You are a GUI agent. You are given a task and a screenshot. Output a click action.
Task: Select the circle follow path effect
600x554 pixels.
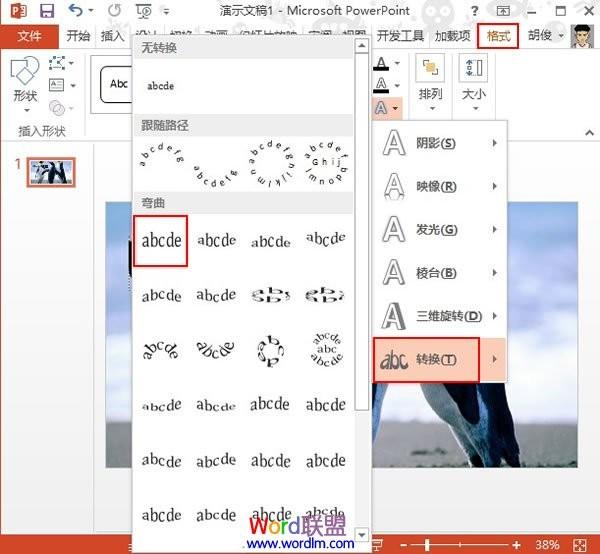(x=271, y=164)
